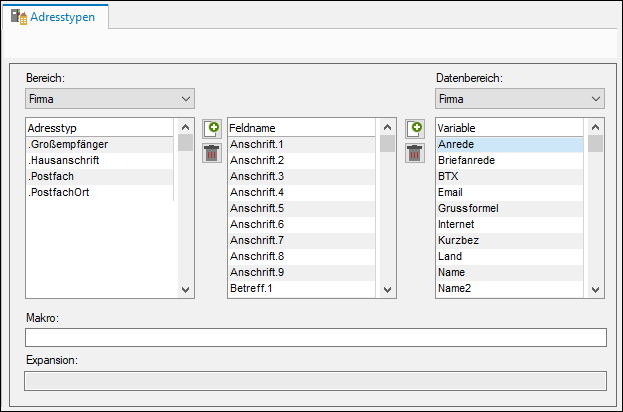
Task: Click the delete Variable trash icon
Action: click(415, 153)
